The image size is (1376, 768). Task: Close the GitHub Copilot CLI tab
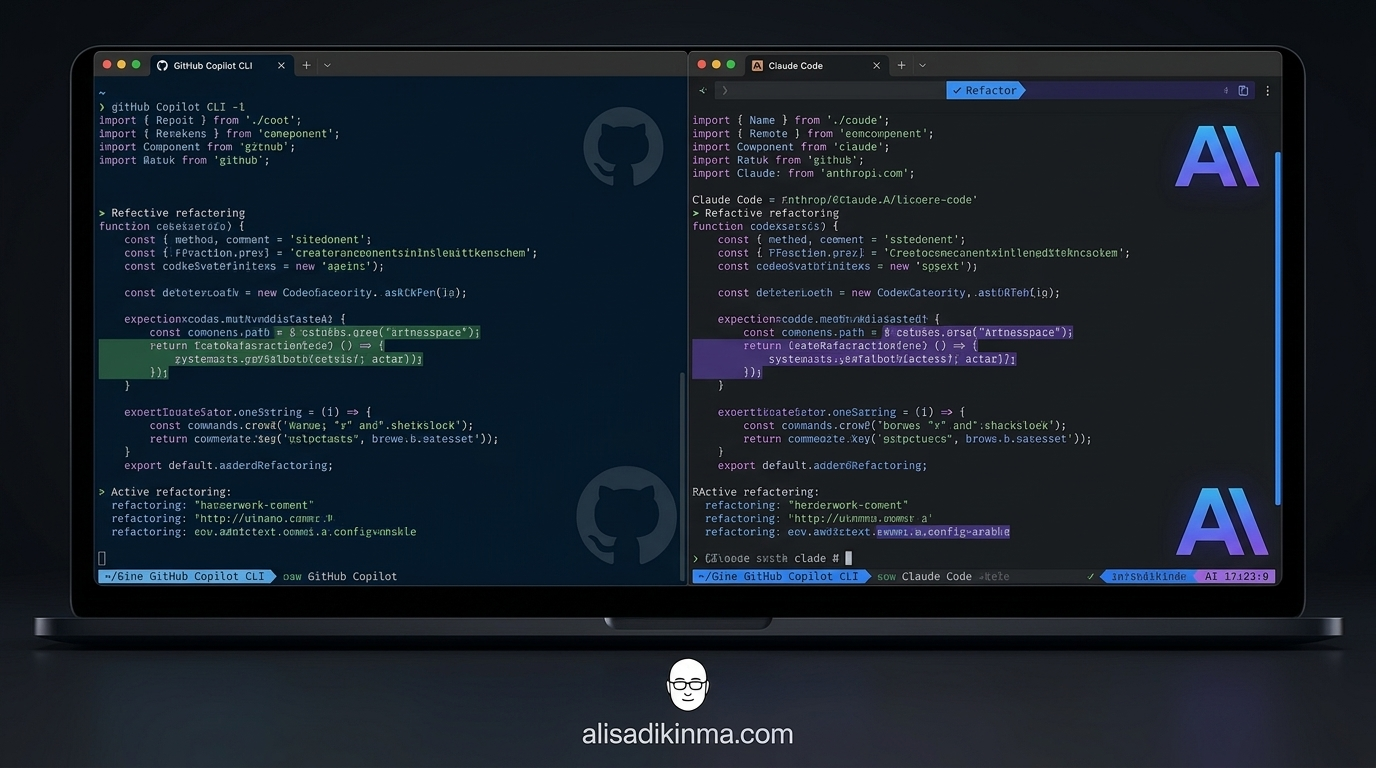point(281,65)
